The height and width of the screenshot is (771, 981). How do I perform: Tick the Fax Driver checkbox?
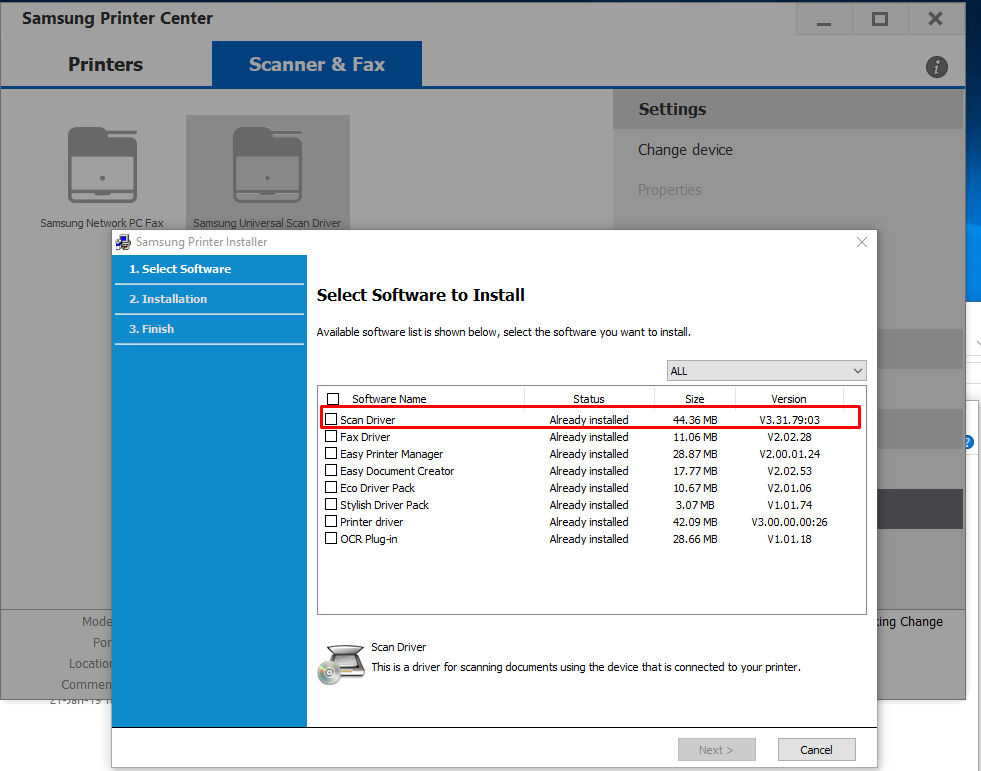click(331, 437)
